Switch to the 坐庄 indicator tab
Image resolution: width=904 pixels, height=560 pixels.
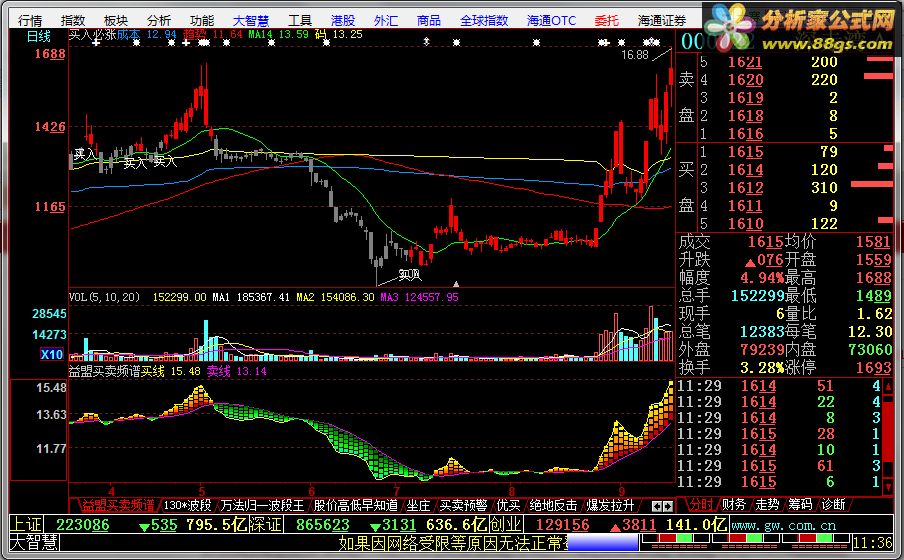pyautogui.click(x=418, y=506)
